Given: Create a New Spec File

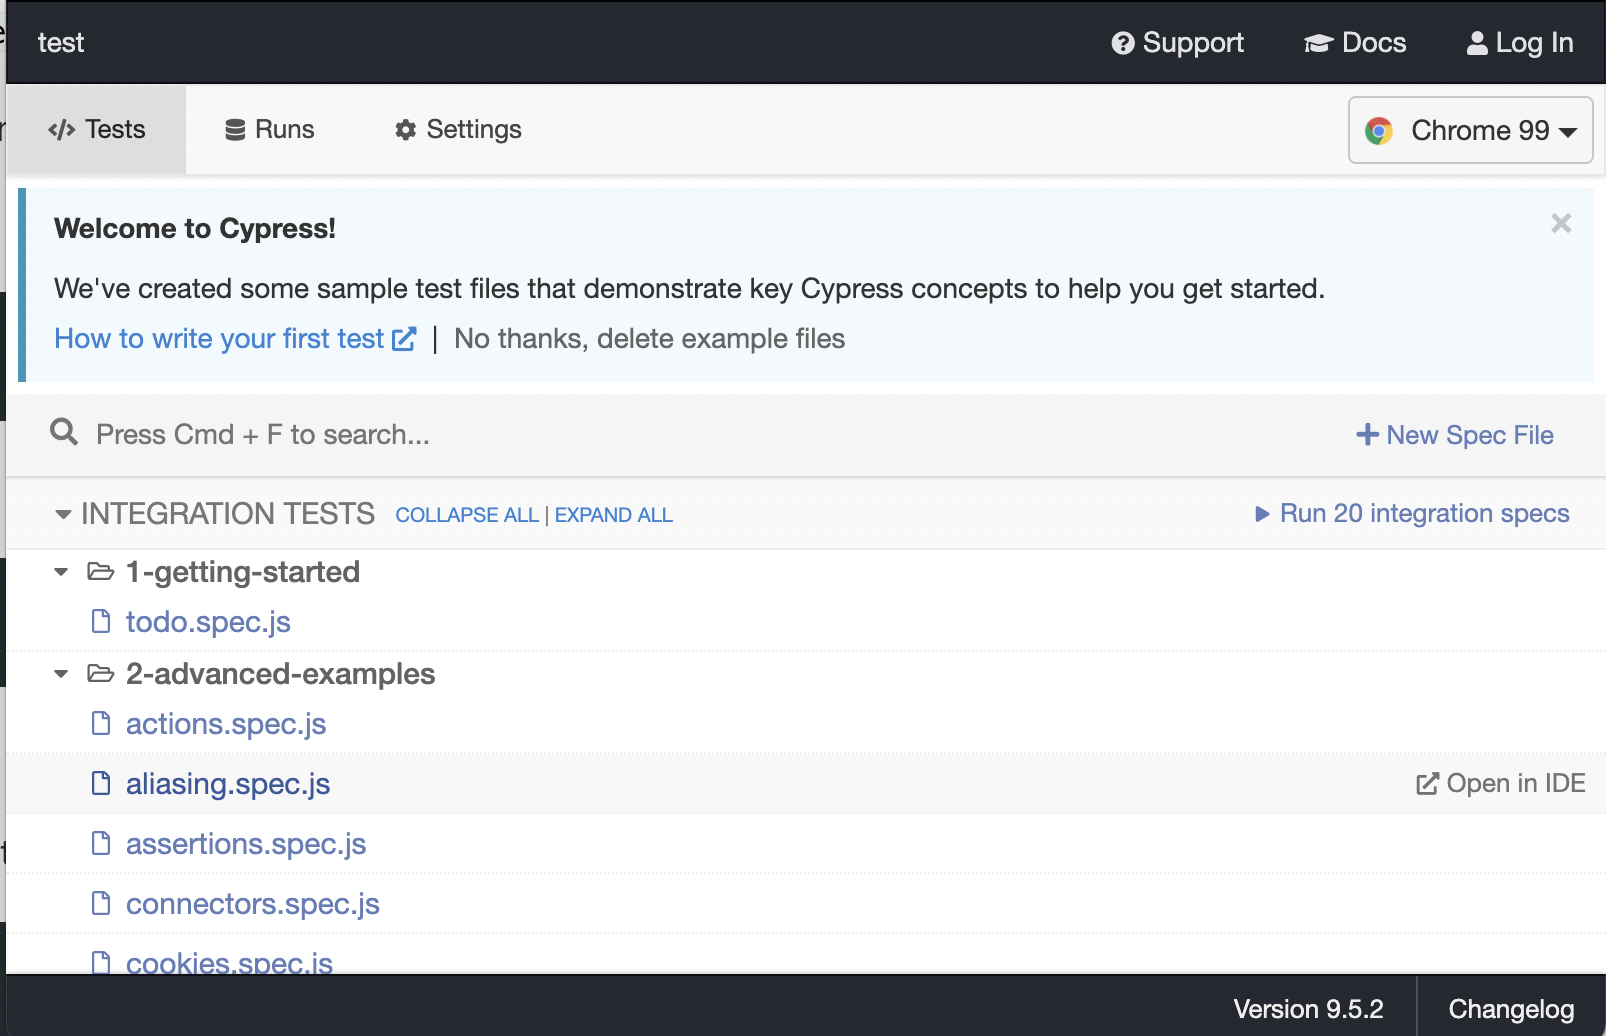Looking at the screenshot, I should click(1454, 435).
